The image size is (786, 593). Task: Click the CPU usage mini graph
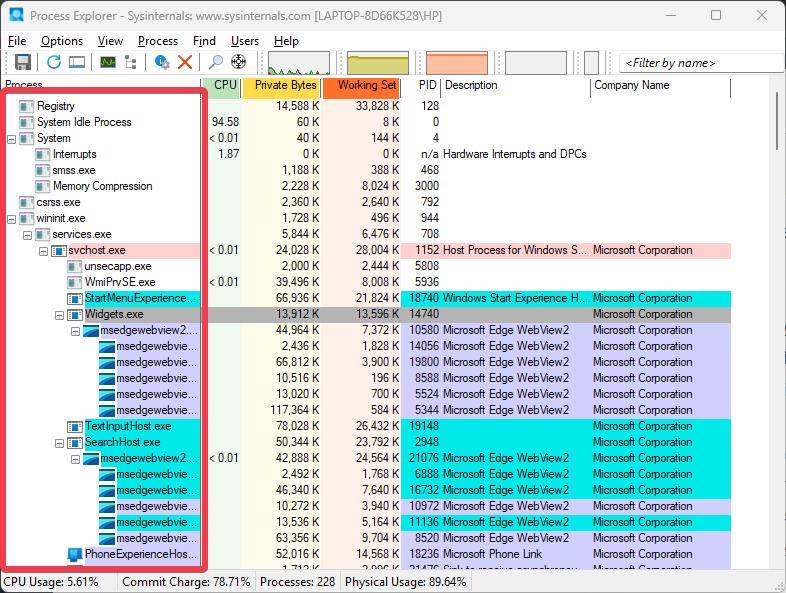299,63
